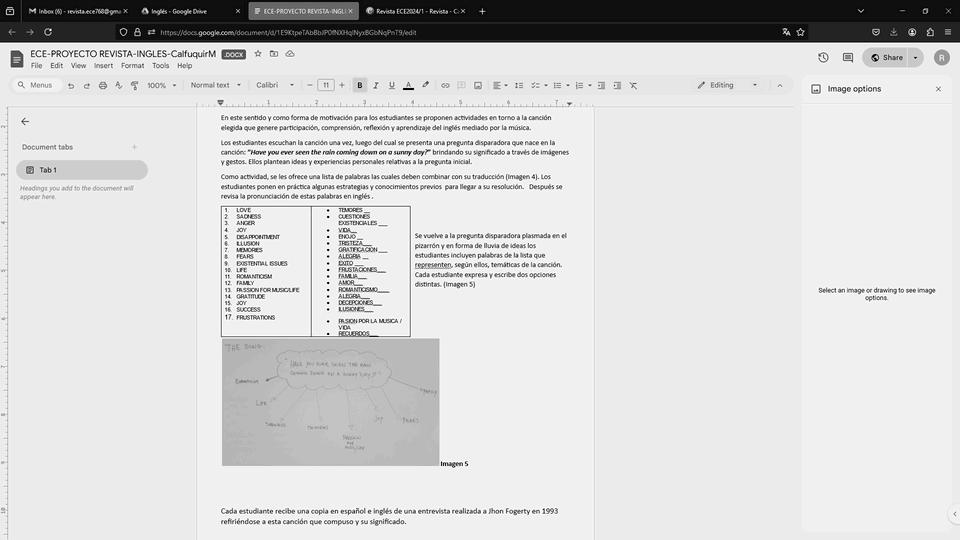
Task: Click the checklist icon
Action: click(536, 85)
